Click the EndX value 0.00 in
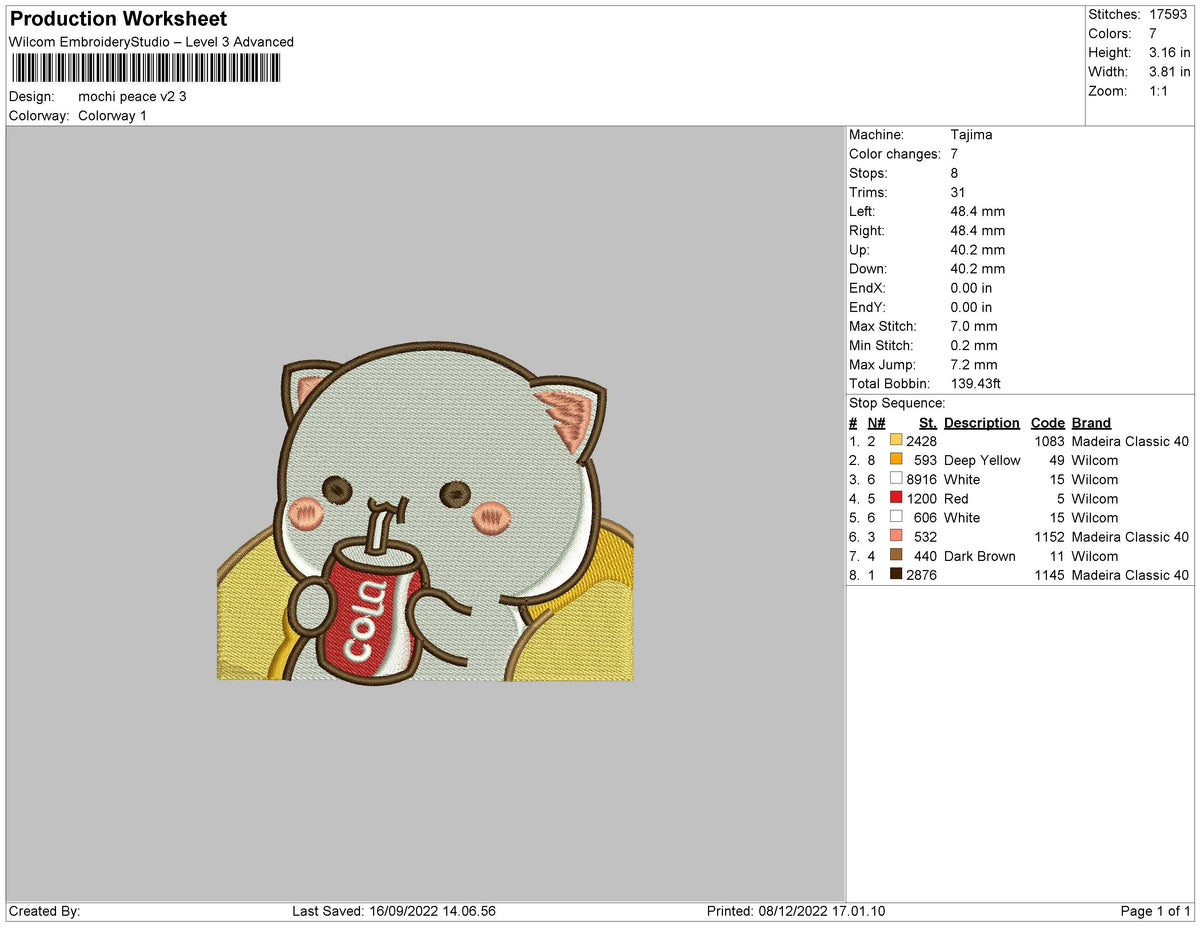 click(971, 288)
